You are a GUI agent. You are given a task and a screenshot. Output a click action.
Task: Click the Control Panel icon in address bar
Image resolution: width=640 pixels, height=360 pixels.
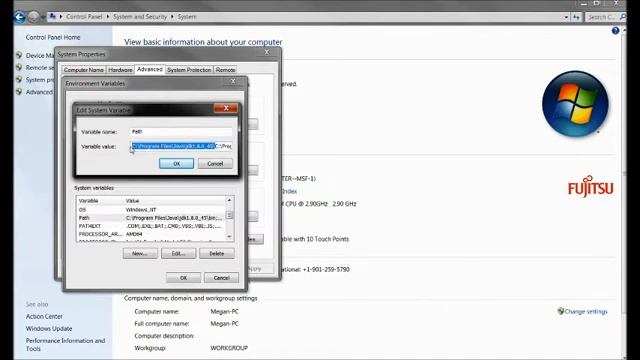pos(52,16)
